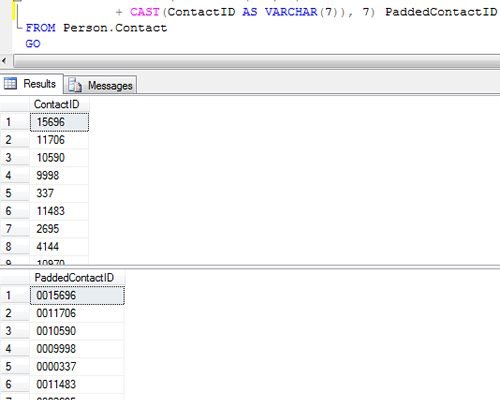Select cell containing 337
The image size is (500, 400).
[x=59, y=193]
